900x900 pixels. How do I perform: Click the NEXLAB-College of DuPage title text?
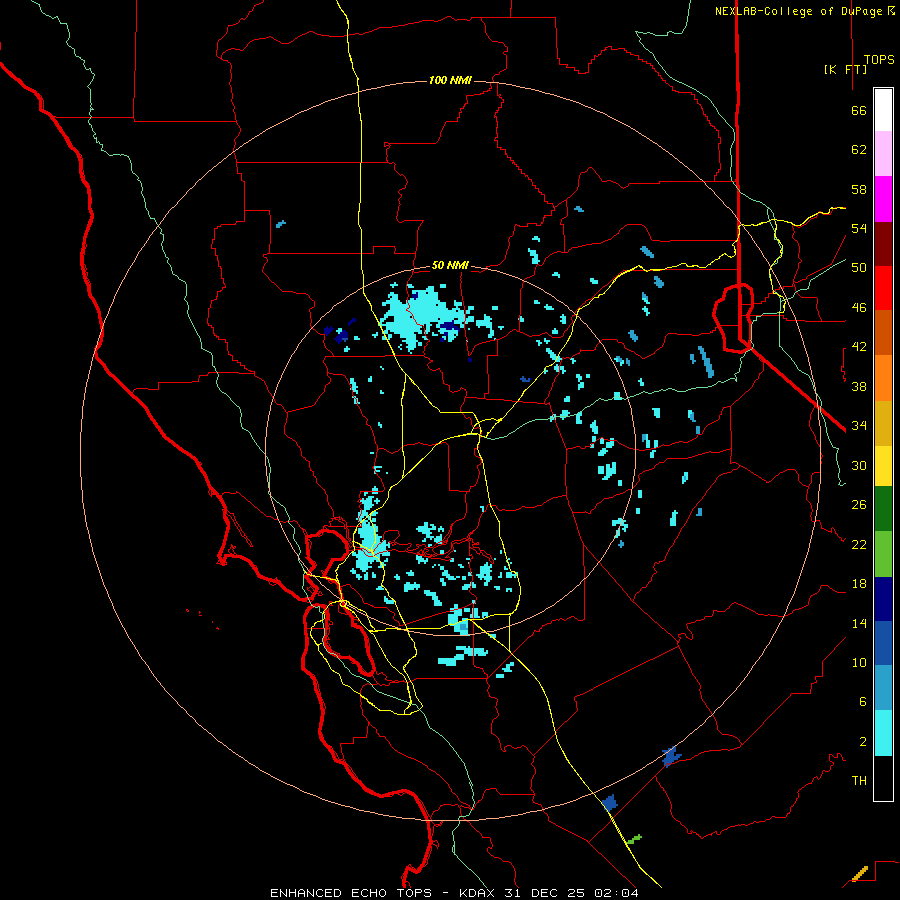point(800,11)
